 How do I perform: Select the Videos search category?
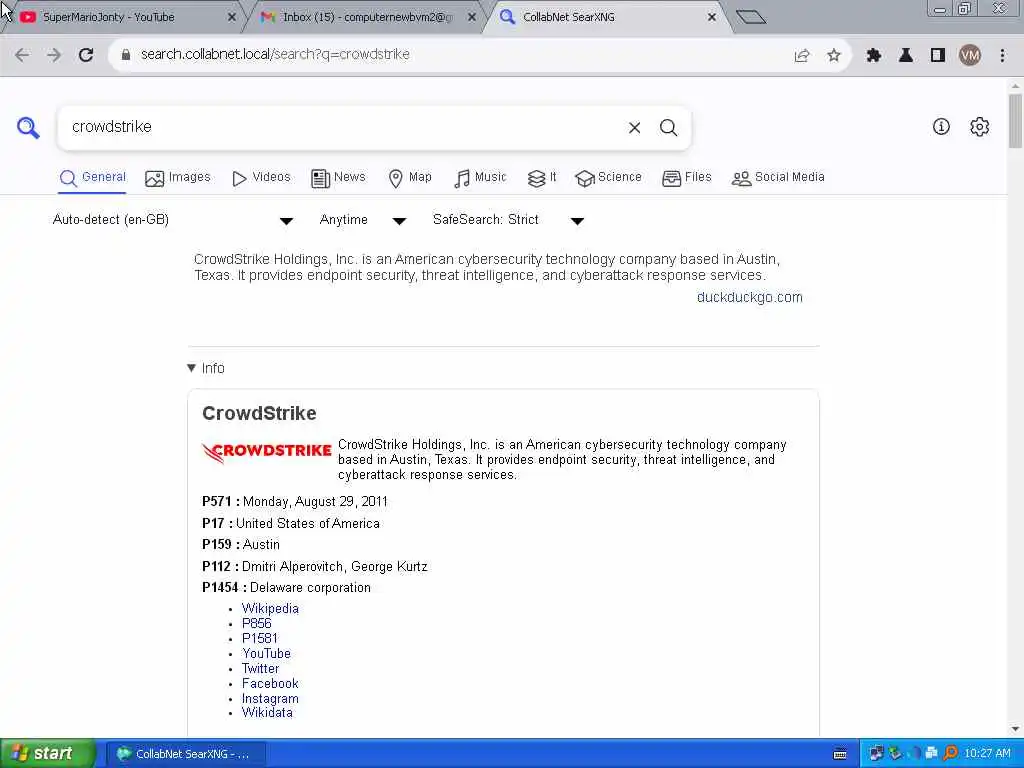click(261, 178)
